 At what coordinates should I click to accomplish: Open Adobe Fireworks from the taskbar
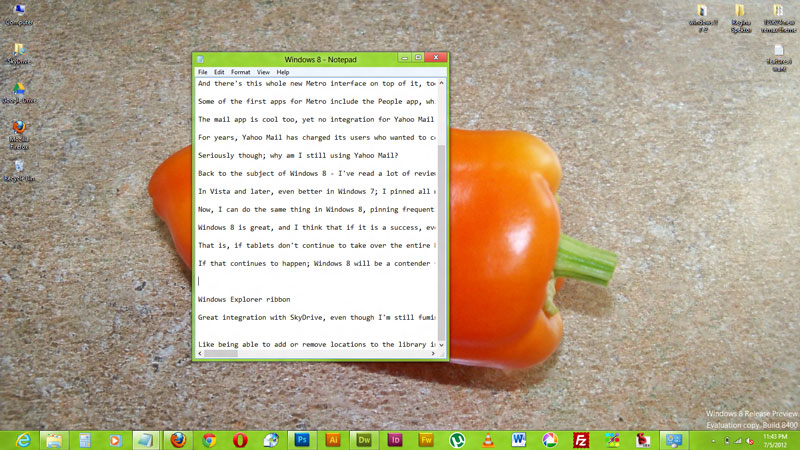point(426,440)
